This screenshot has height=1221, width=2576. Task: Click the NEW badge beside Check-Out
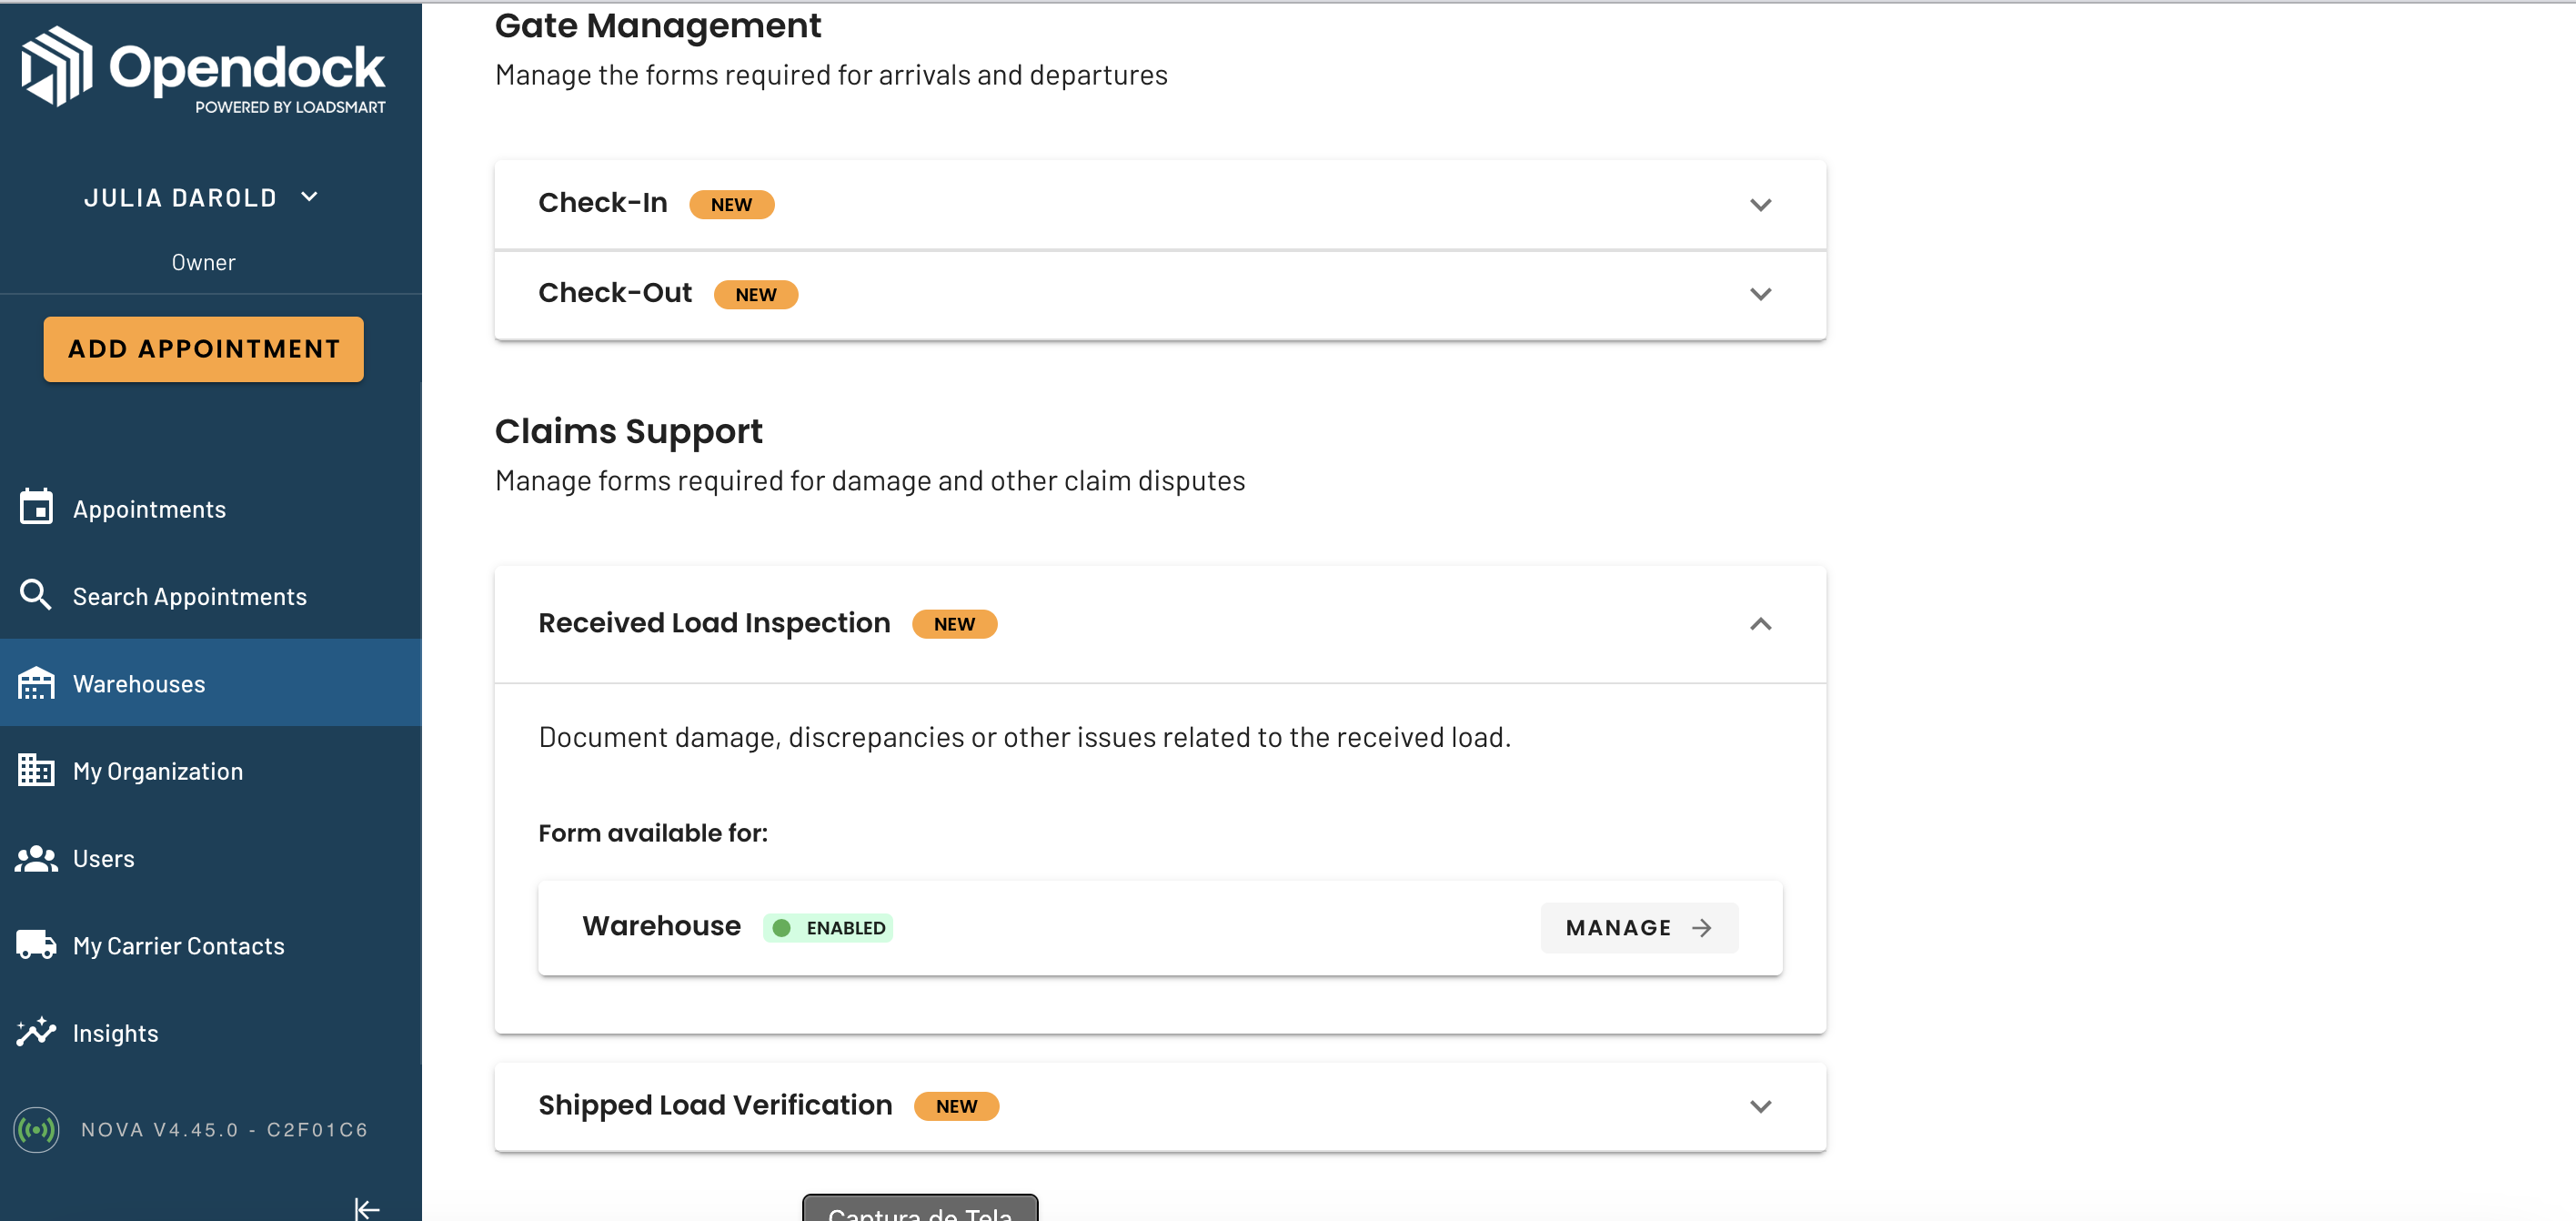point(756,294)
